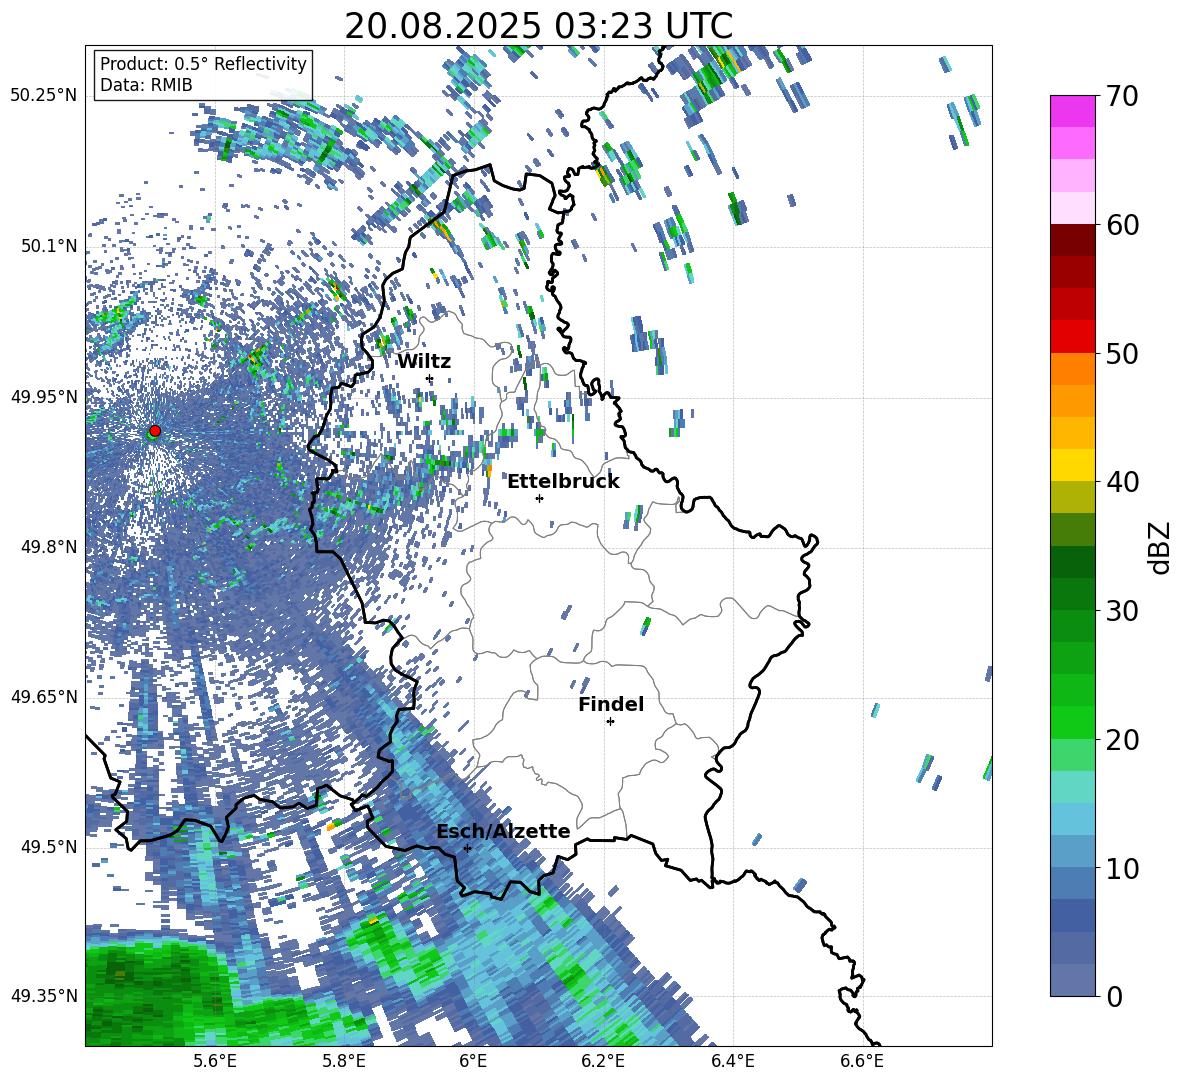This screenshot has width=1184, height=1081.
Task: Click the Esch/Alzette station cross marker
Action: pos(467,848)
